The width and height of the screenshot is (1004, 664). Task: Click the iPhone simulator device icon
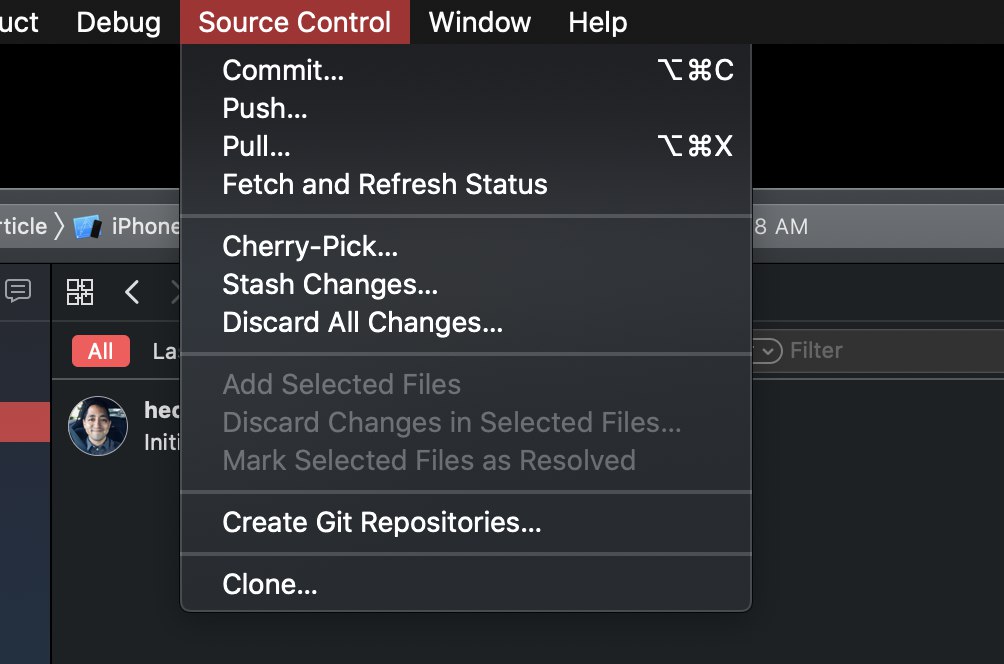click(88, 226)
